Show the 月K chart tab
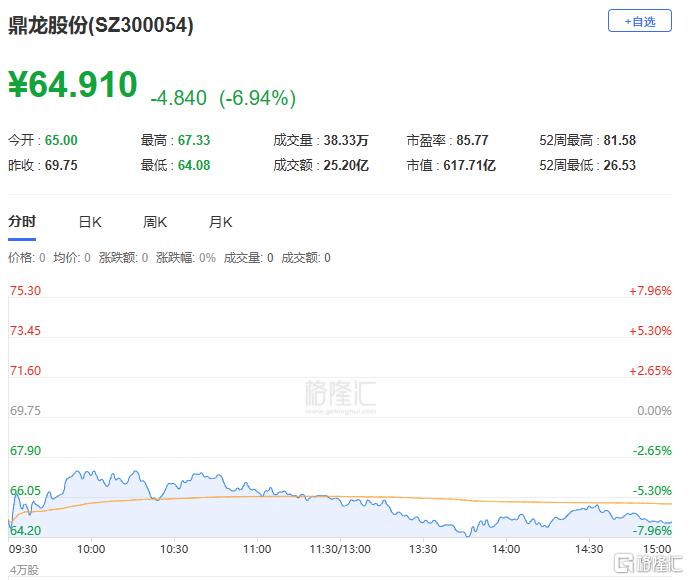 [x=220, y=222]
